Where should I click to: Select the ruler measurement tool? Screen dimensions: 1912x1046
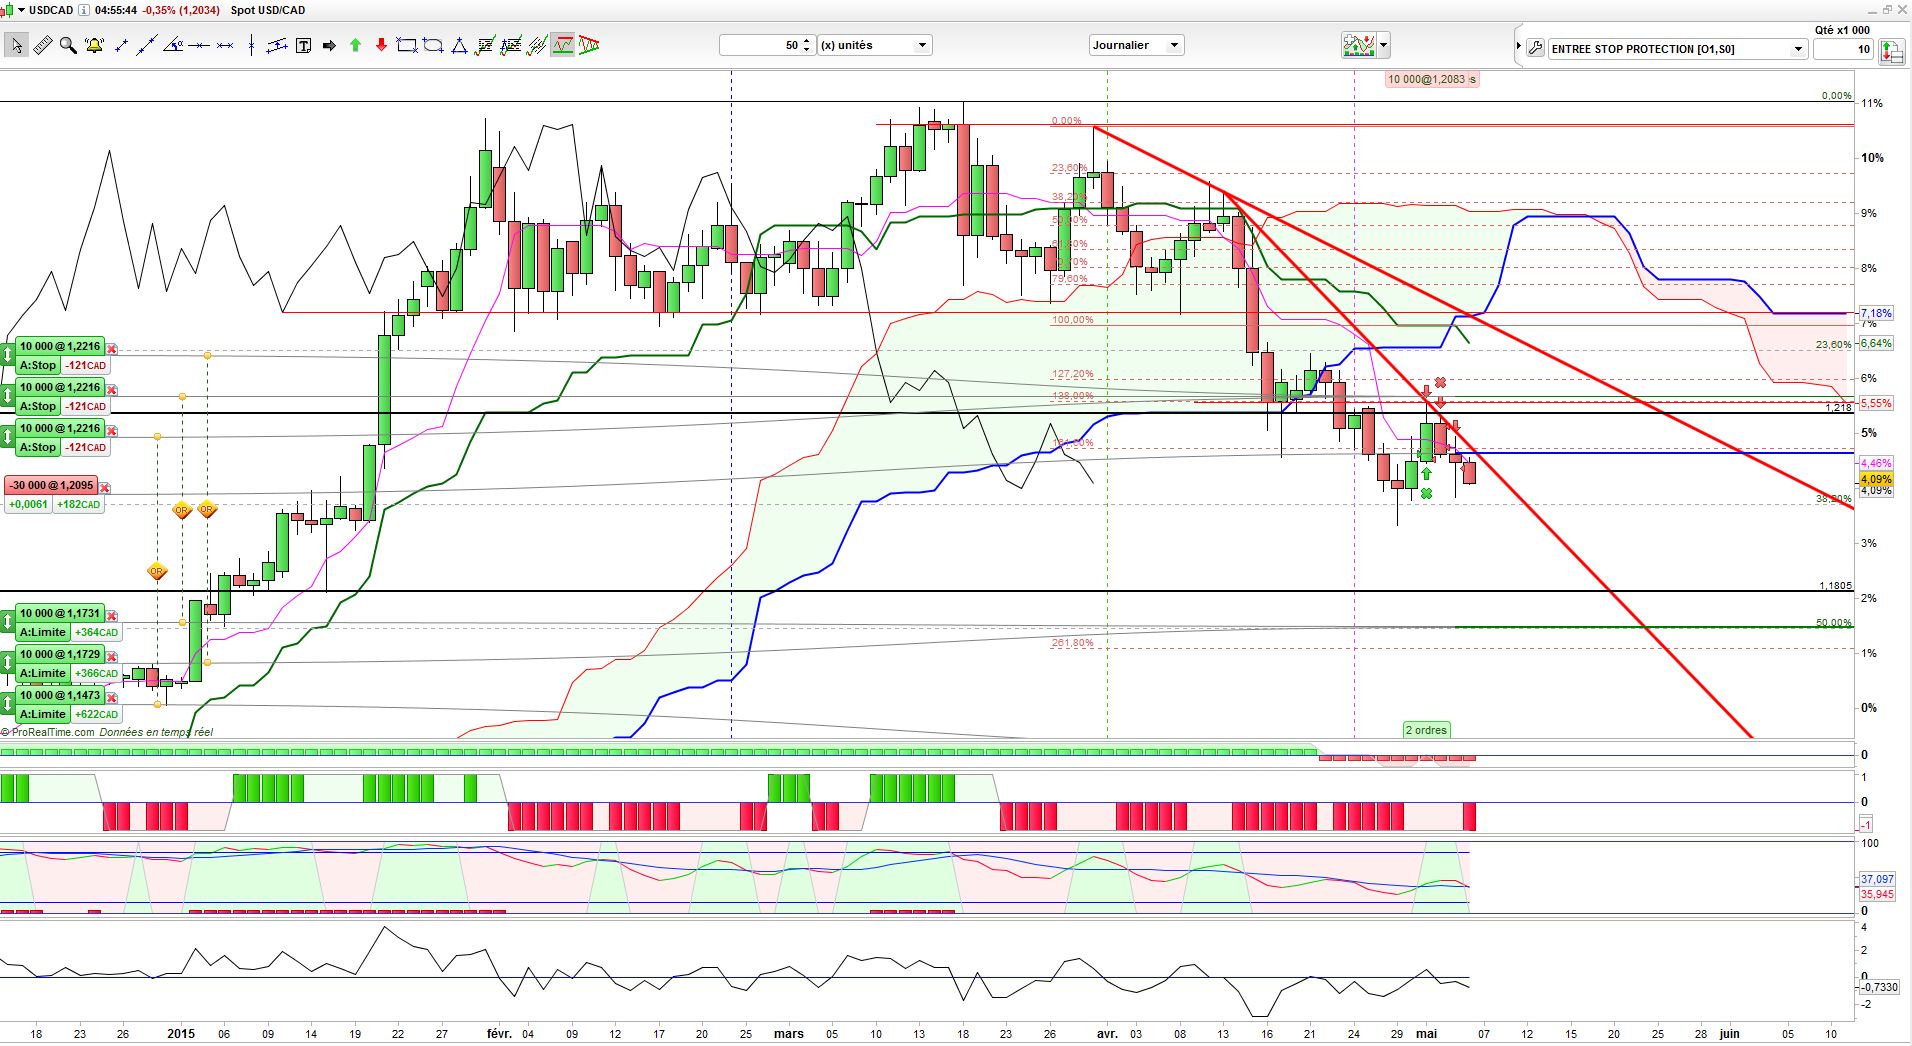pos(43,45)
